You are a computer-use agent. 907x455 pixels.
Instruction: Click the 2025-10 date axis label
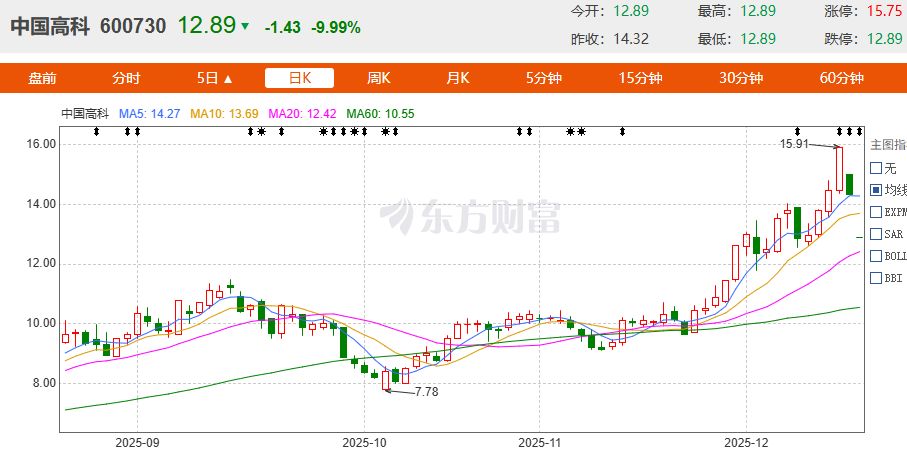364,443
